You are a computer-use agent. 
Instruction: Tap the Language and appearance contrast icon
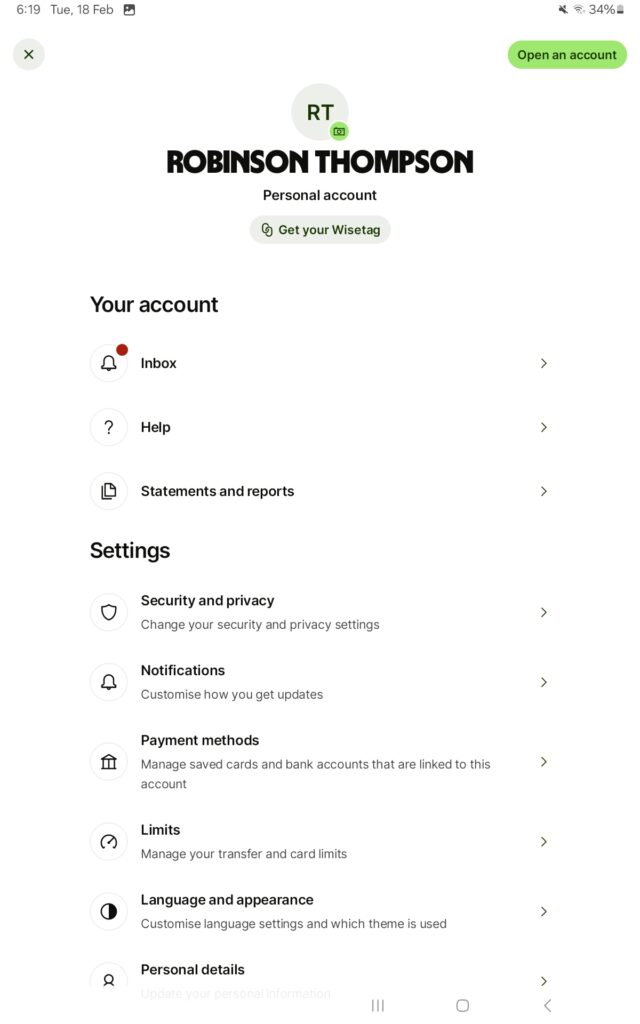tap(109, 911)
